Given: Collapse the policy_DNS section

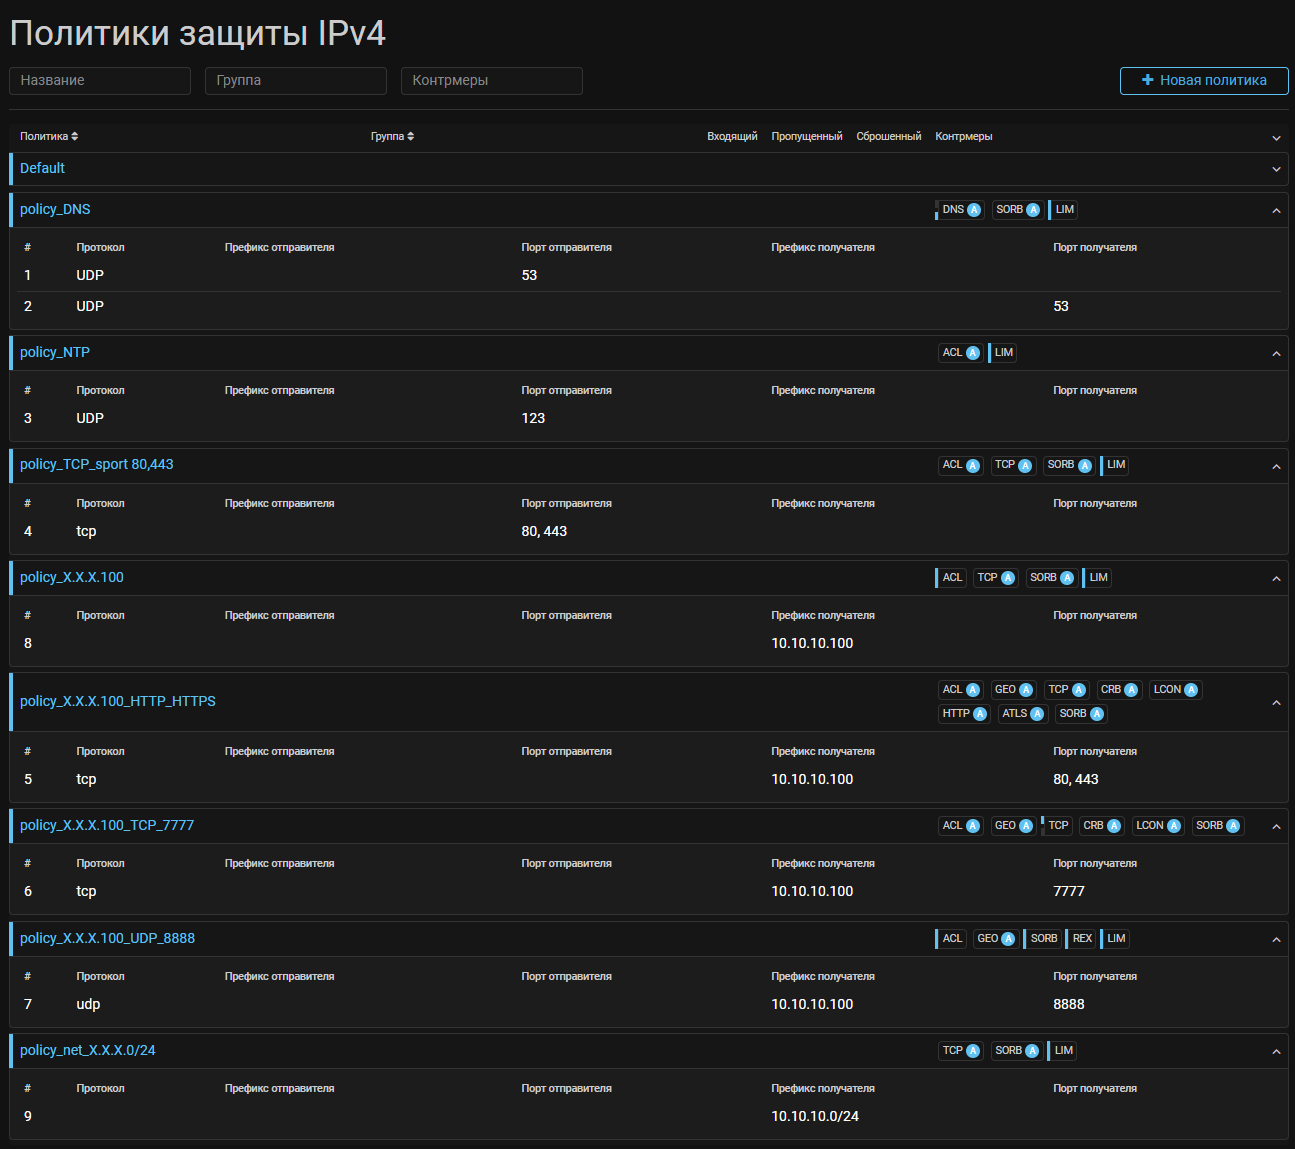Looking at the screenshot, I should (1276, 211).
